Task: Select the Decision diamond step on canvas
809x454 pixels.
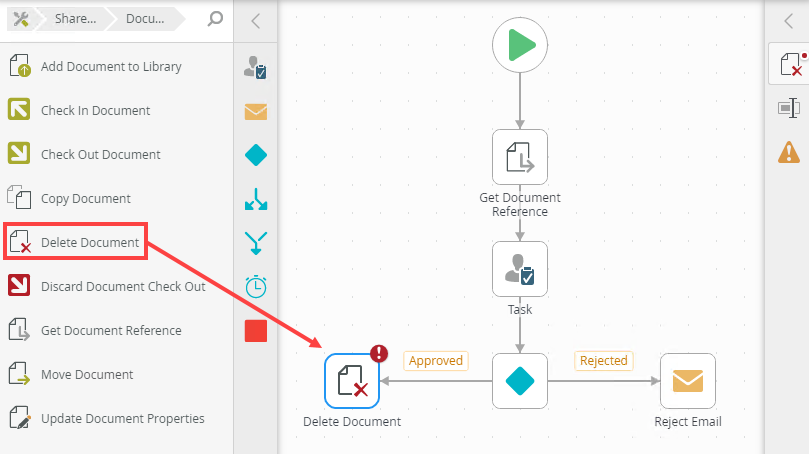Action: pos(520,381)
